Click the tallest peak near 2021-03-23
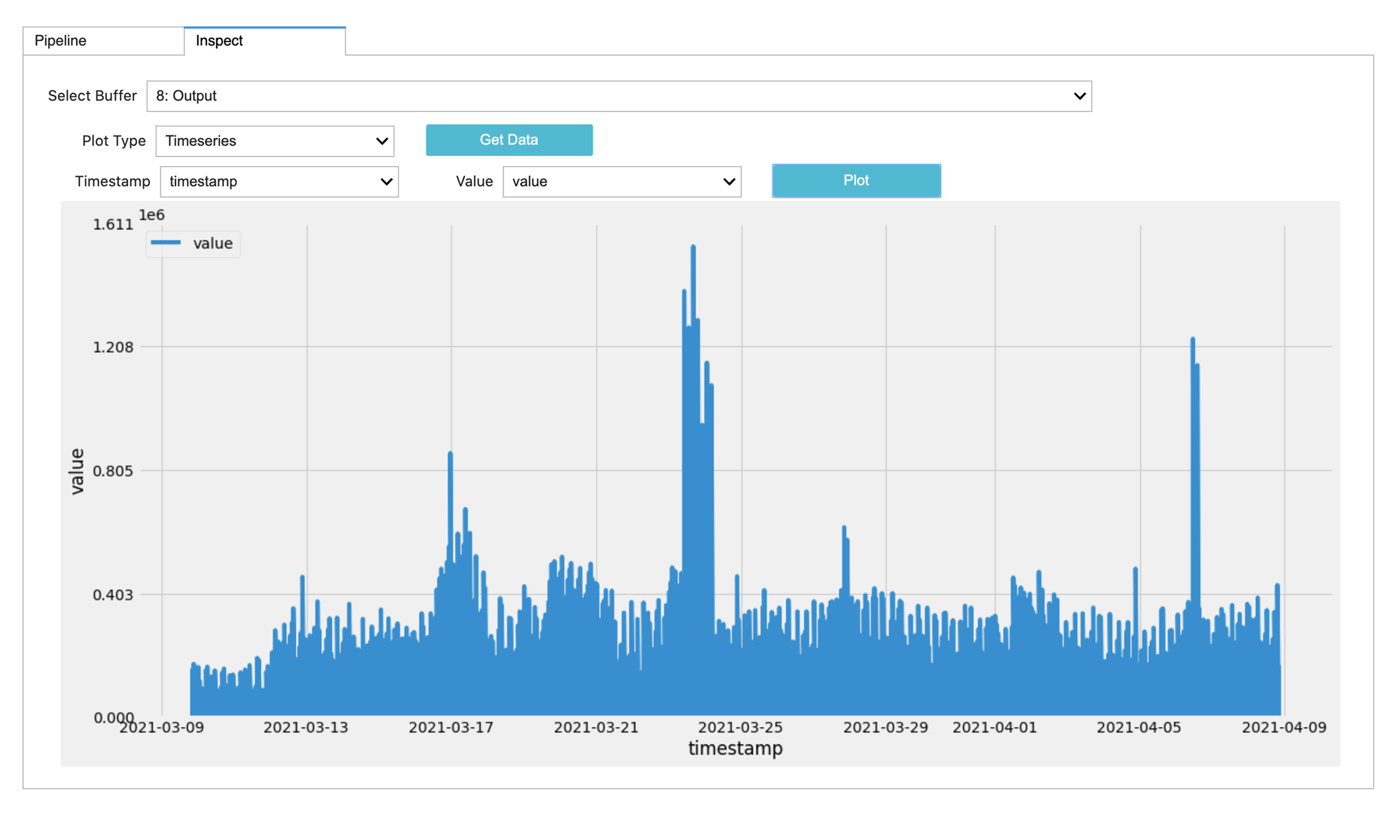The height and width of the screenshot is (820, 1400). tap(693, 249)
